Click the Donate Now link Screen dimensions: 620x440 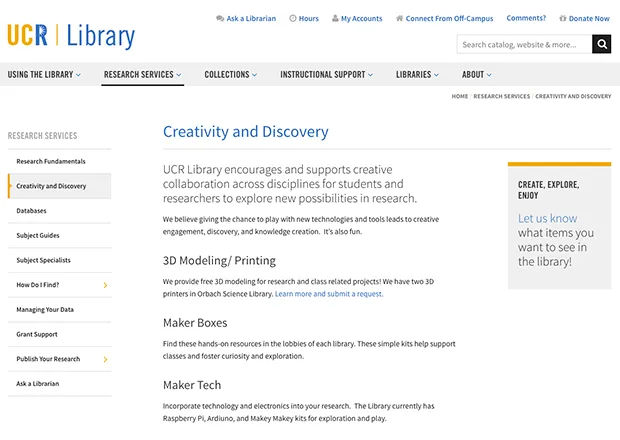tap(589, 18)
